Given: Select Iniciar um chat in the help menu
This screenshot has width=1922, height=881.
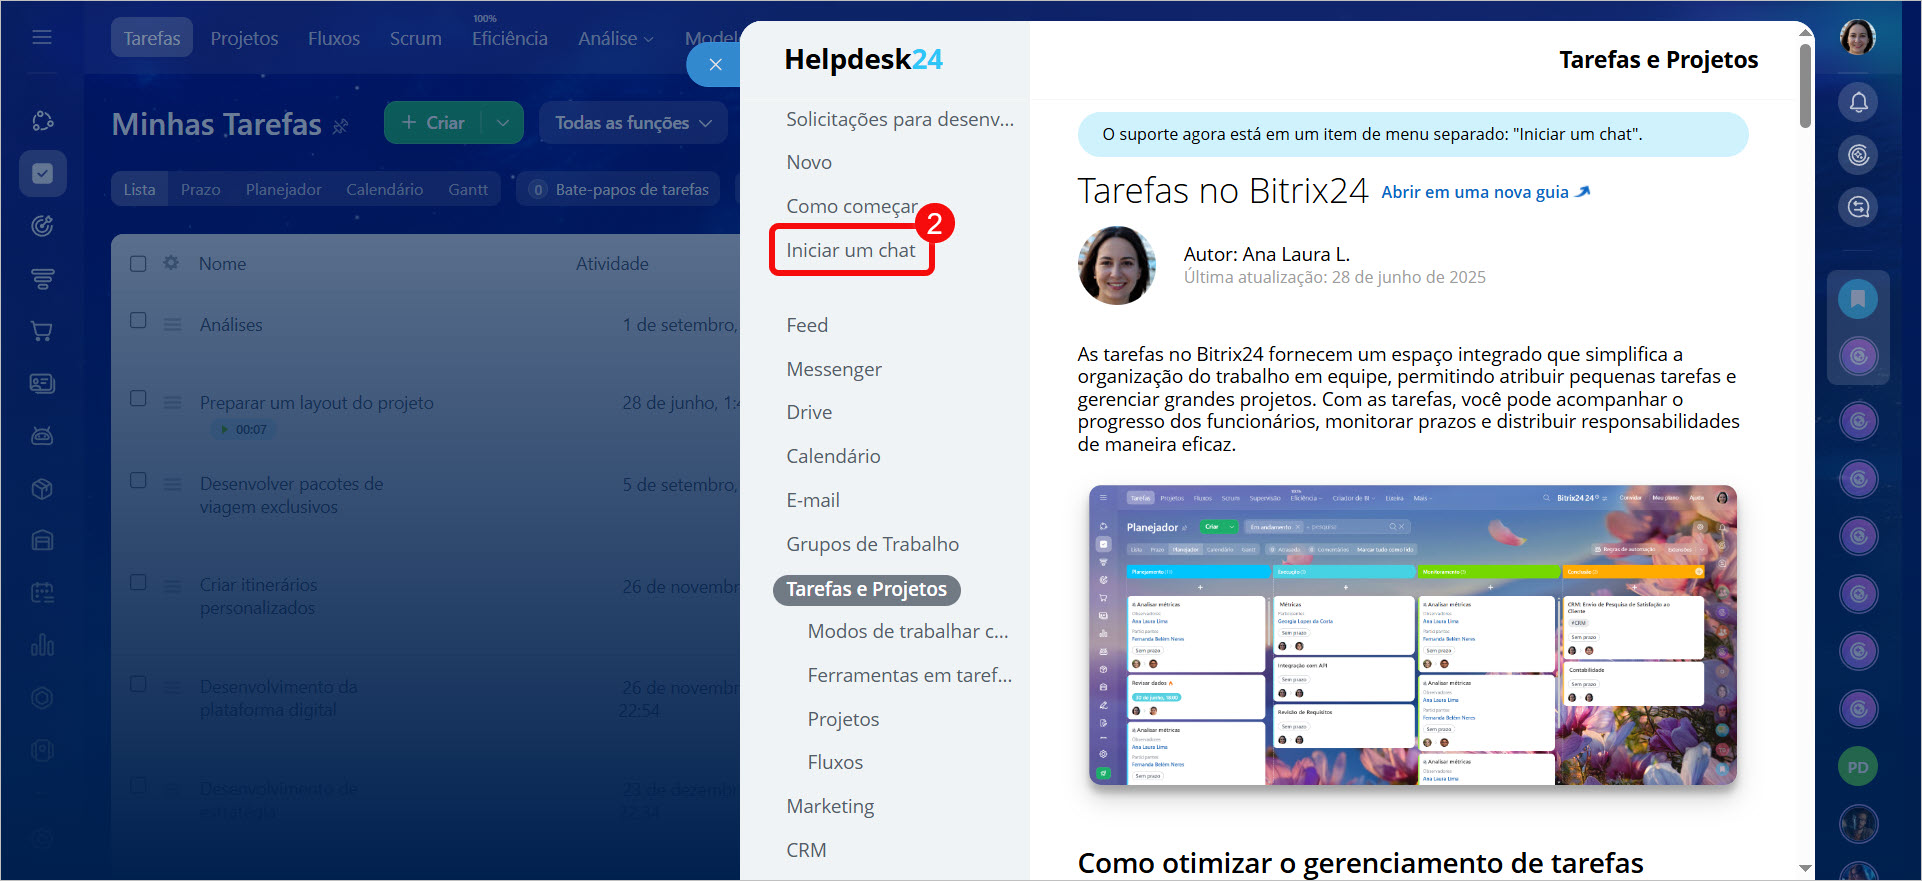Looking at the screenshot, I should pyautogui.click(x=850, y=251).
